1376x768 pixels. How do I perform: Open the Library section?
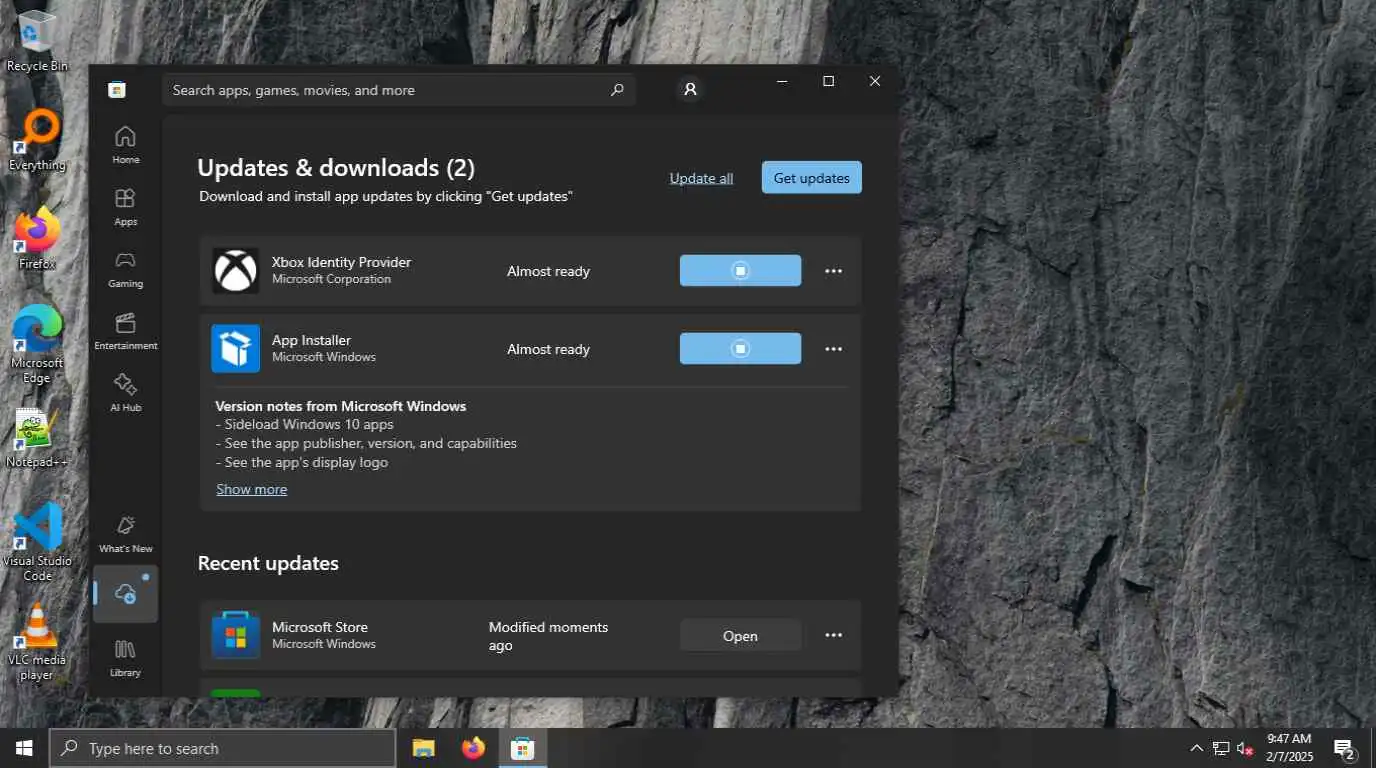pyautogui.click(x=125, y=658)
